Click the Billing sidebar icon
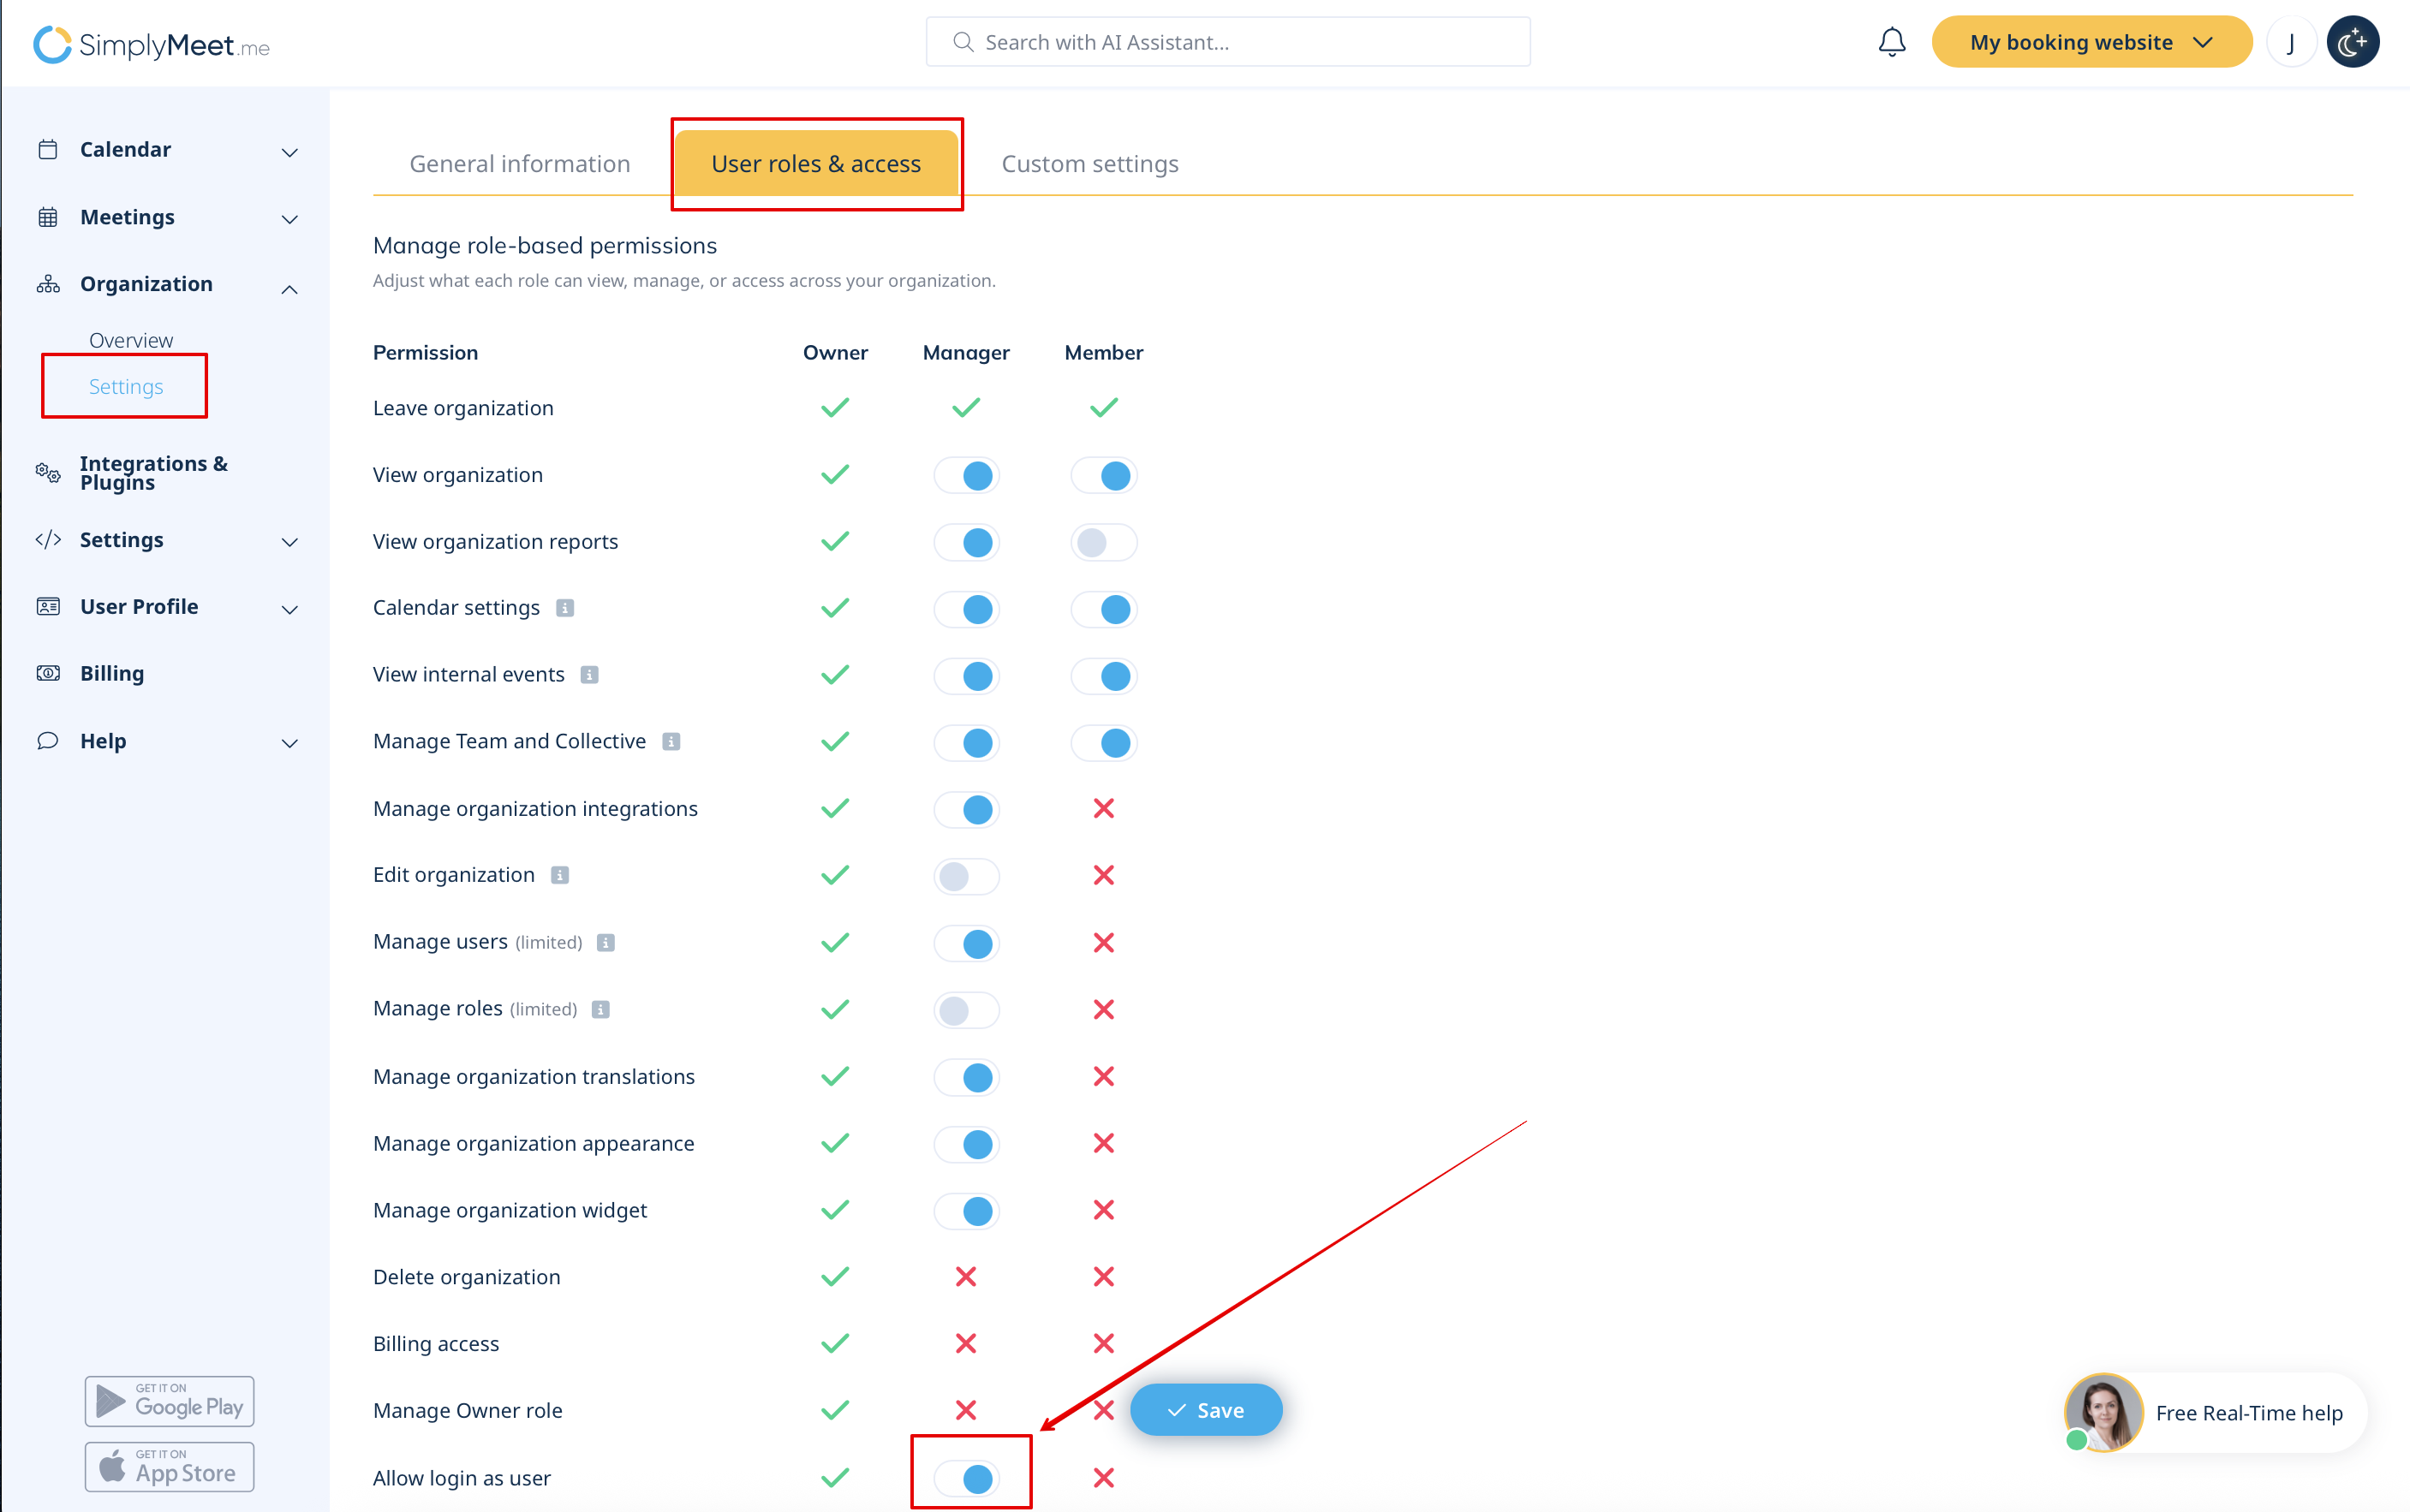This screenshot has height=1512, width=2410. [x=48, y=673]
